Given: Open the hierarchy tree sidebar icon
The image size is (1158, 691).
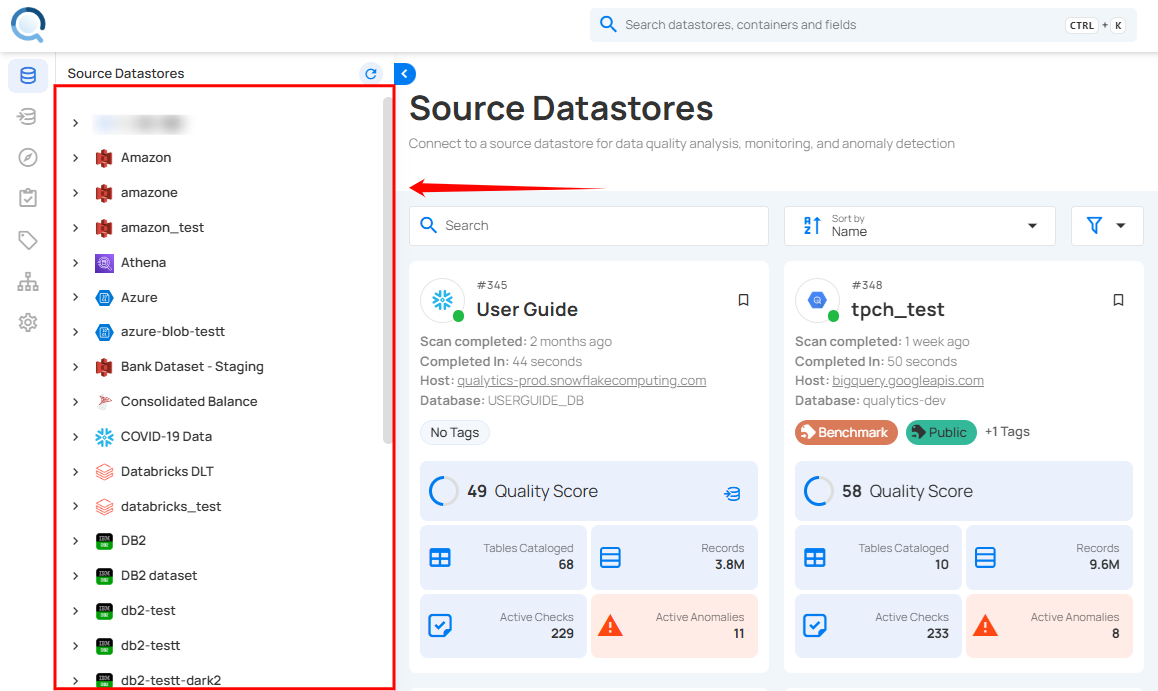Looking at the screenshot, I should [27, 281].
